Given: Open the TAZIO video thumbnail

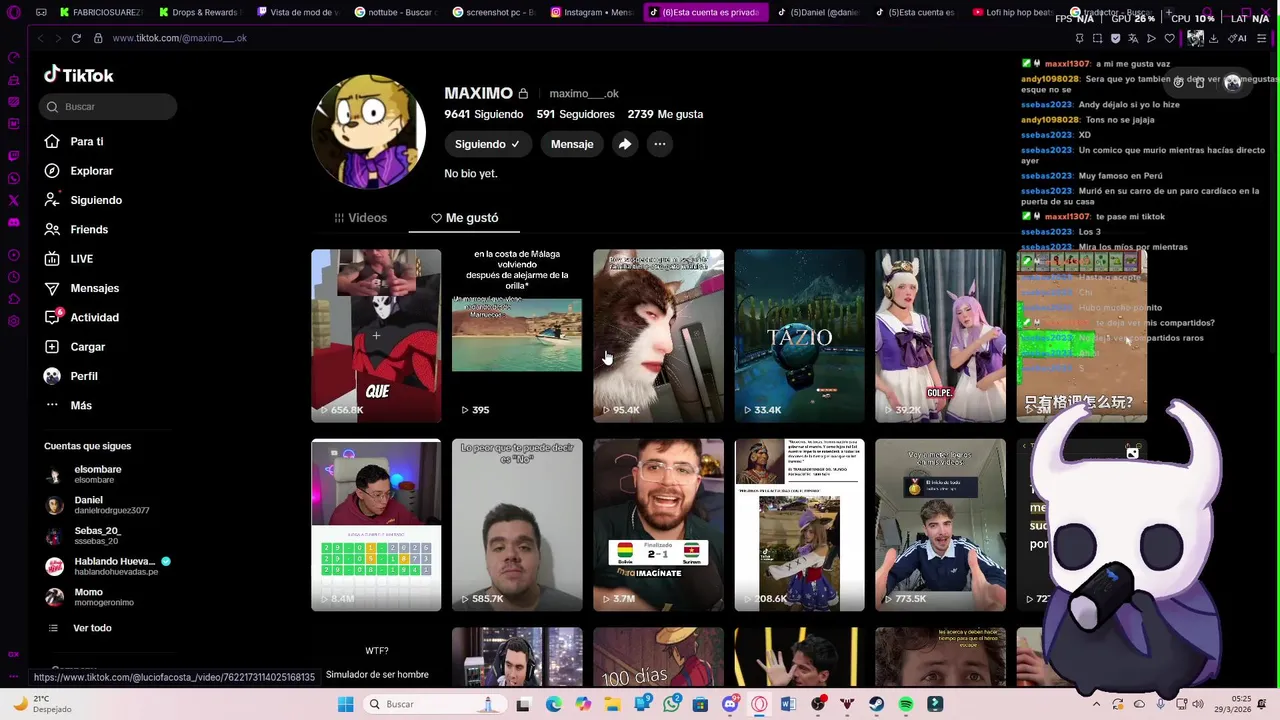Looking at the screenshot, I should pyautogui.click(x=799, y=335).
